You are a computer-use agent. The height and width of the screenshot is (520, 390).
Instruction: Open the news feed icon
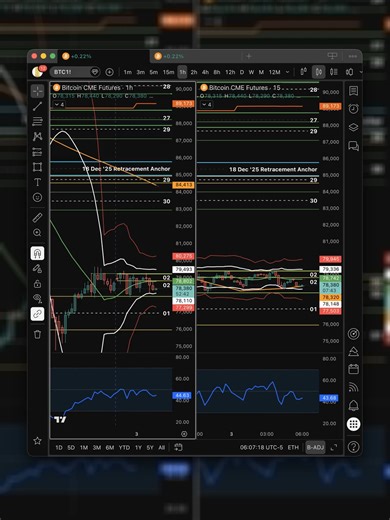click(353, 387)
